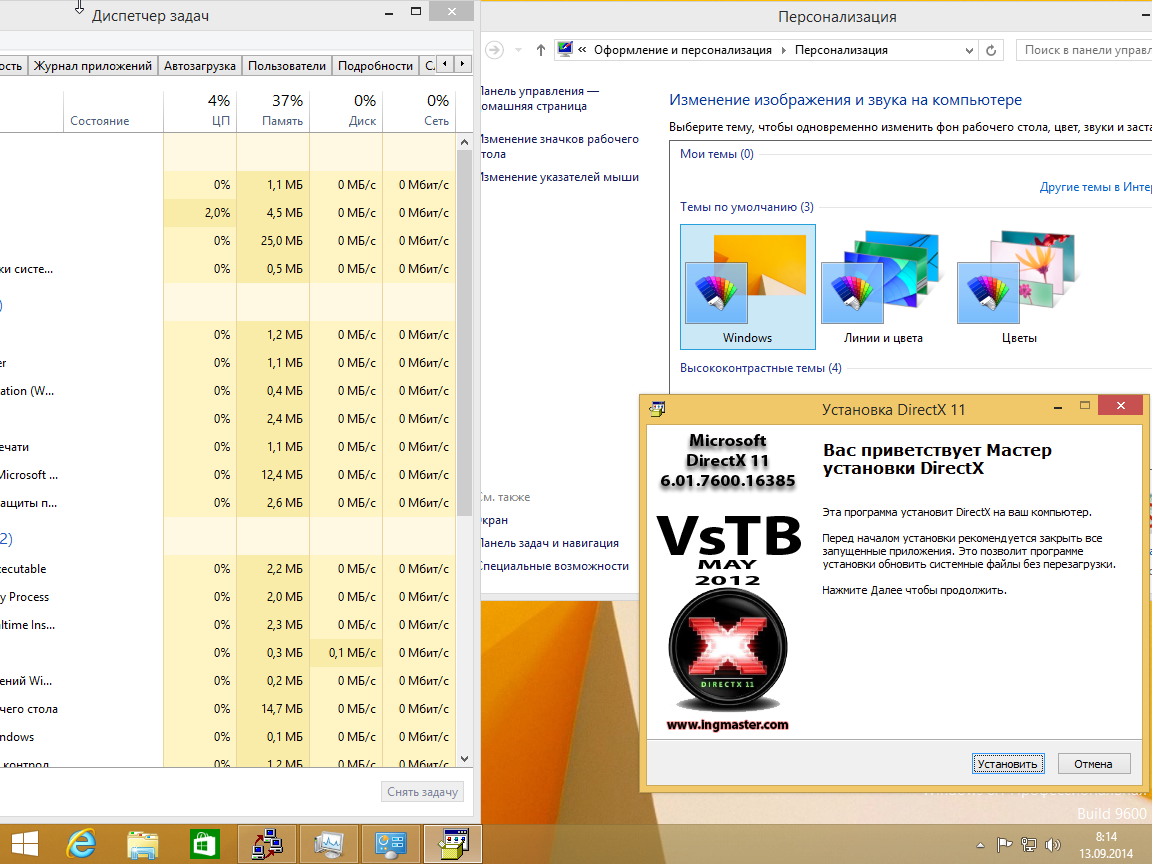The height and width of the screenshot is (864, 1152).
Task: Open Windows Store from taskbar
Action: pos(204,844)
